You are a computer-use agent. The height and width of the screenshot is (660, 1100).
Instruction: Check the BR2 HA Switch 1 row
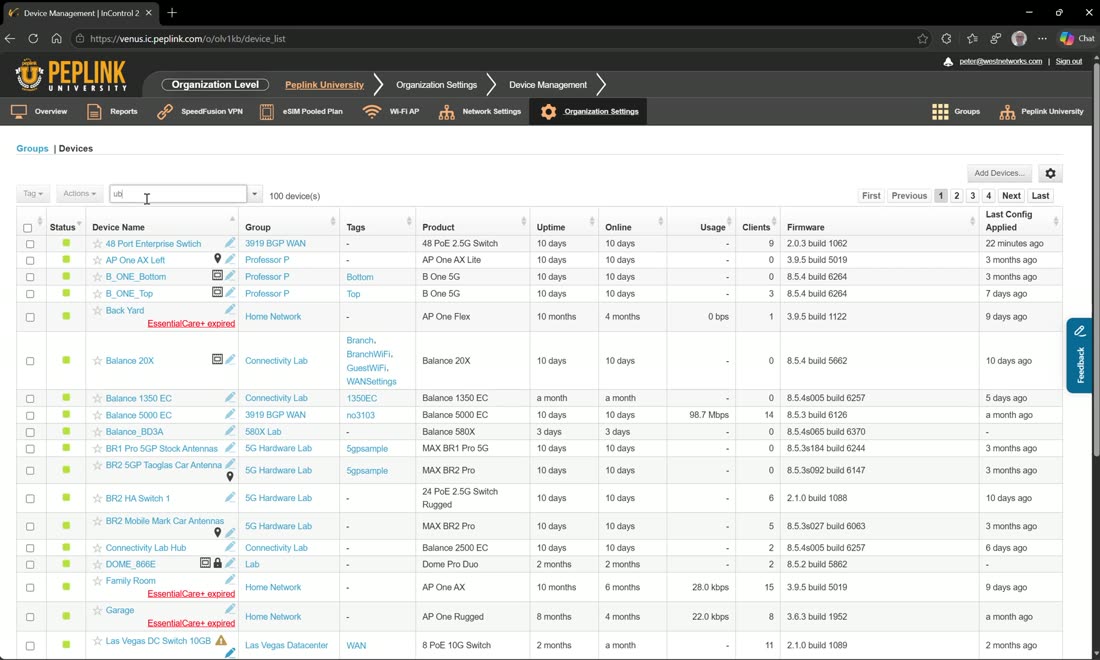coord(29,498)
